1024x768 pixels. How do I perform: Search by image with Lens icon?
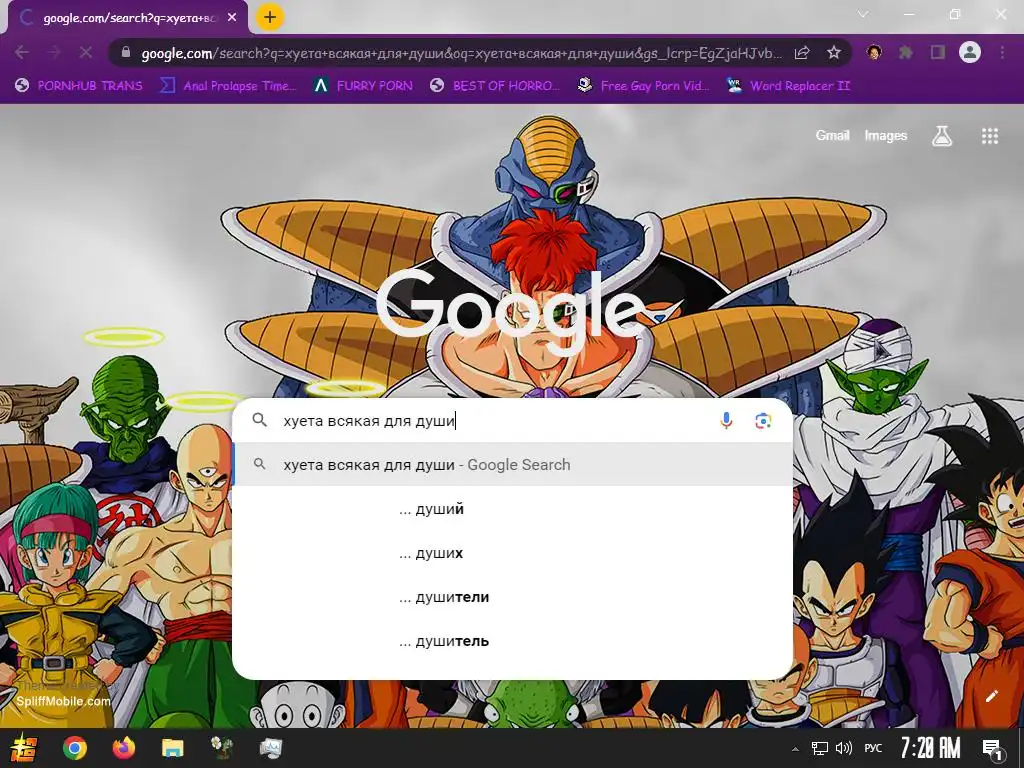(763, 421)
